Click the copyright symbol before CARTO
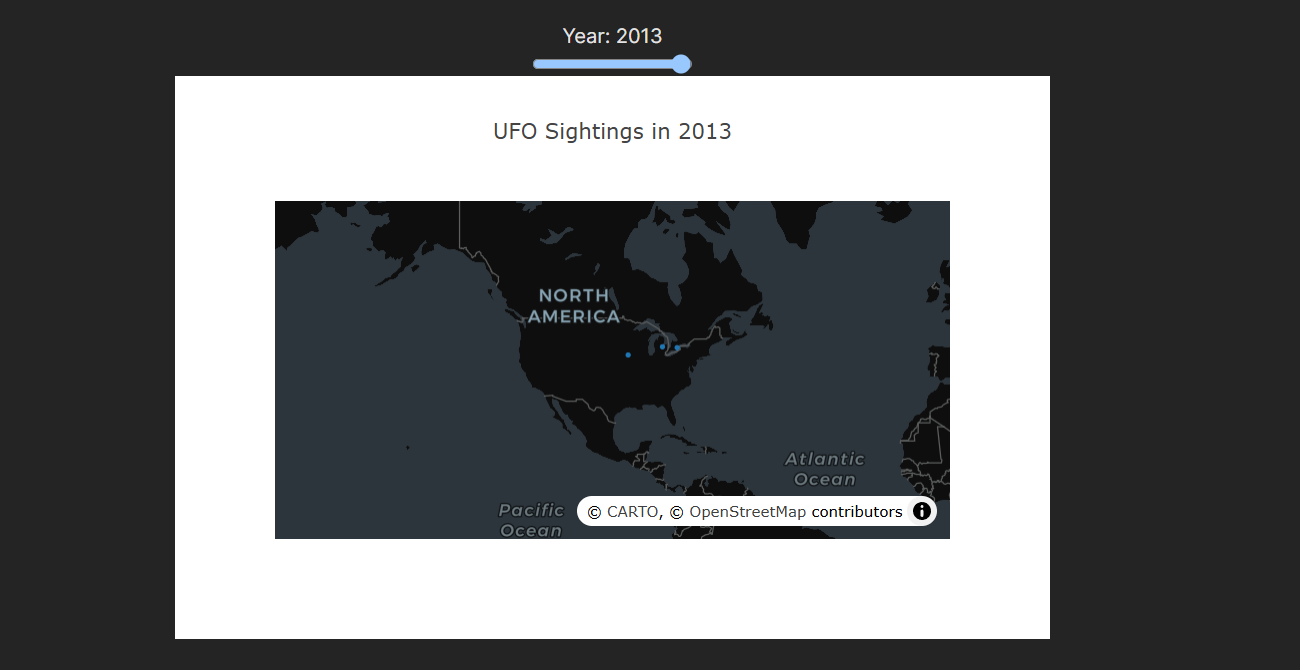Image resolution: width=1300 pixels, height=670 pixels. pos(593,511)
